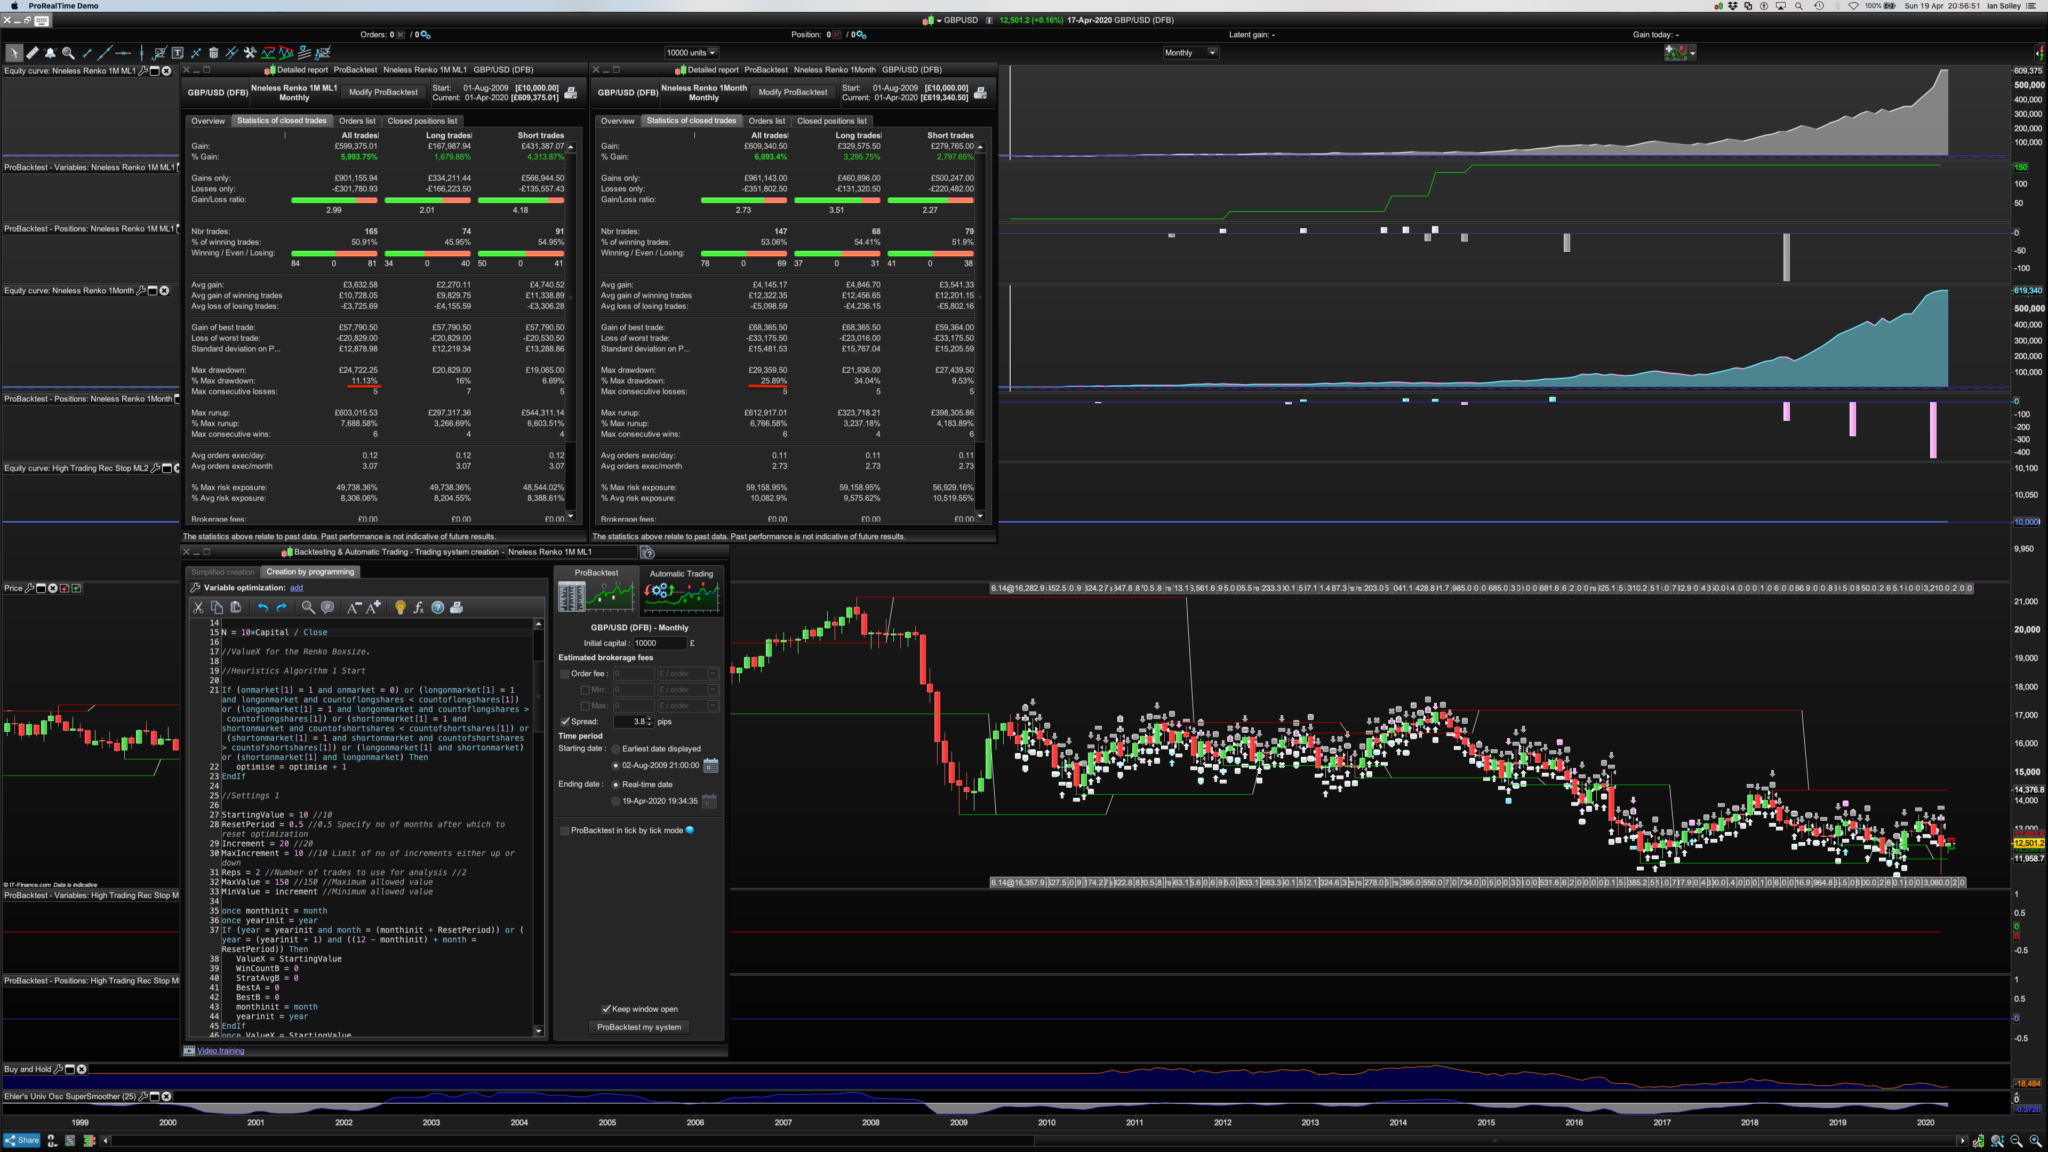Click the ProBacktest my system button

pyautogui.click(x=639, y=1027)
